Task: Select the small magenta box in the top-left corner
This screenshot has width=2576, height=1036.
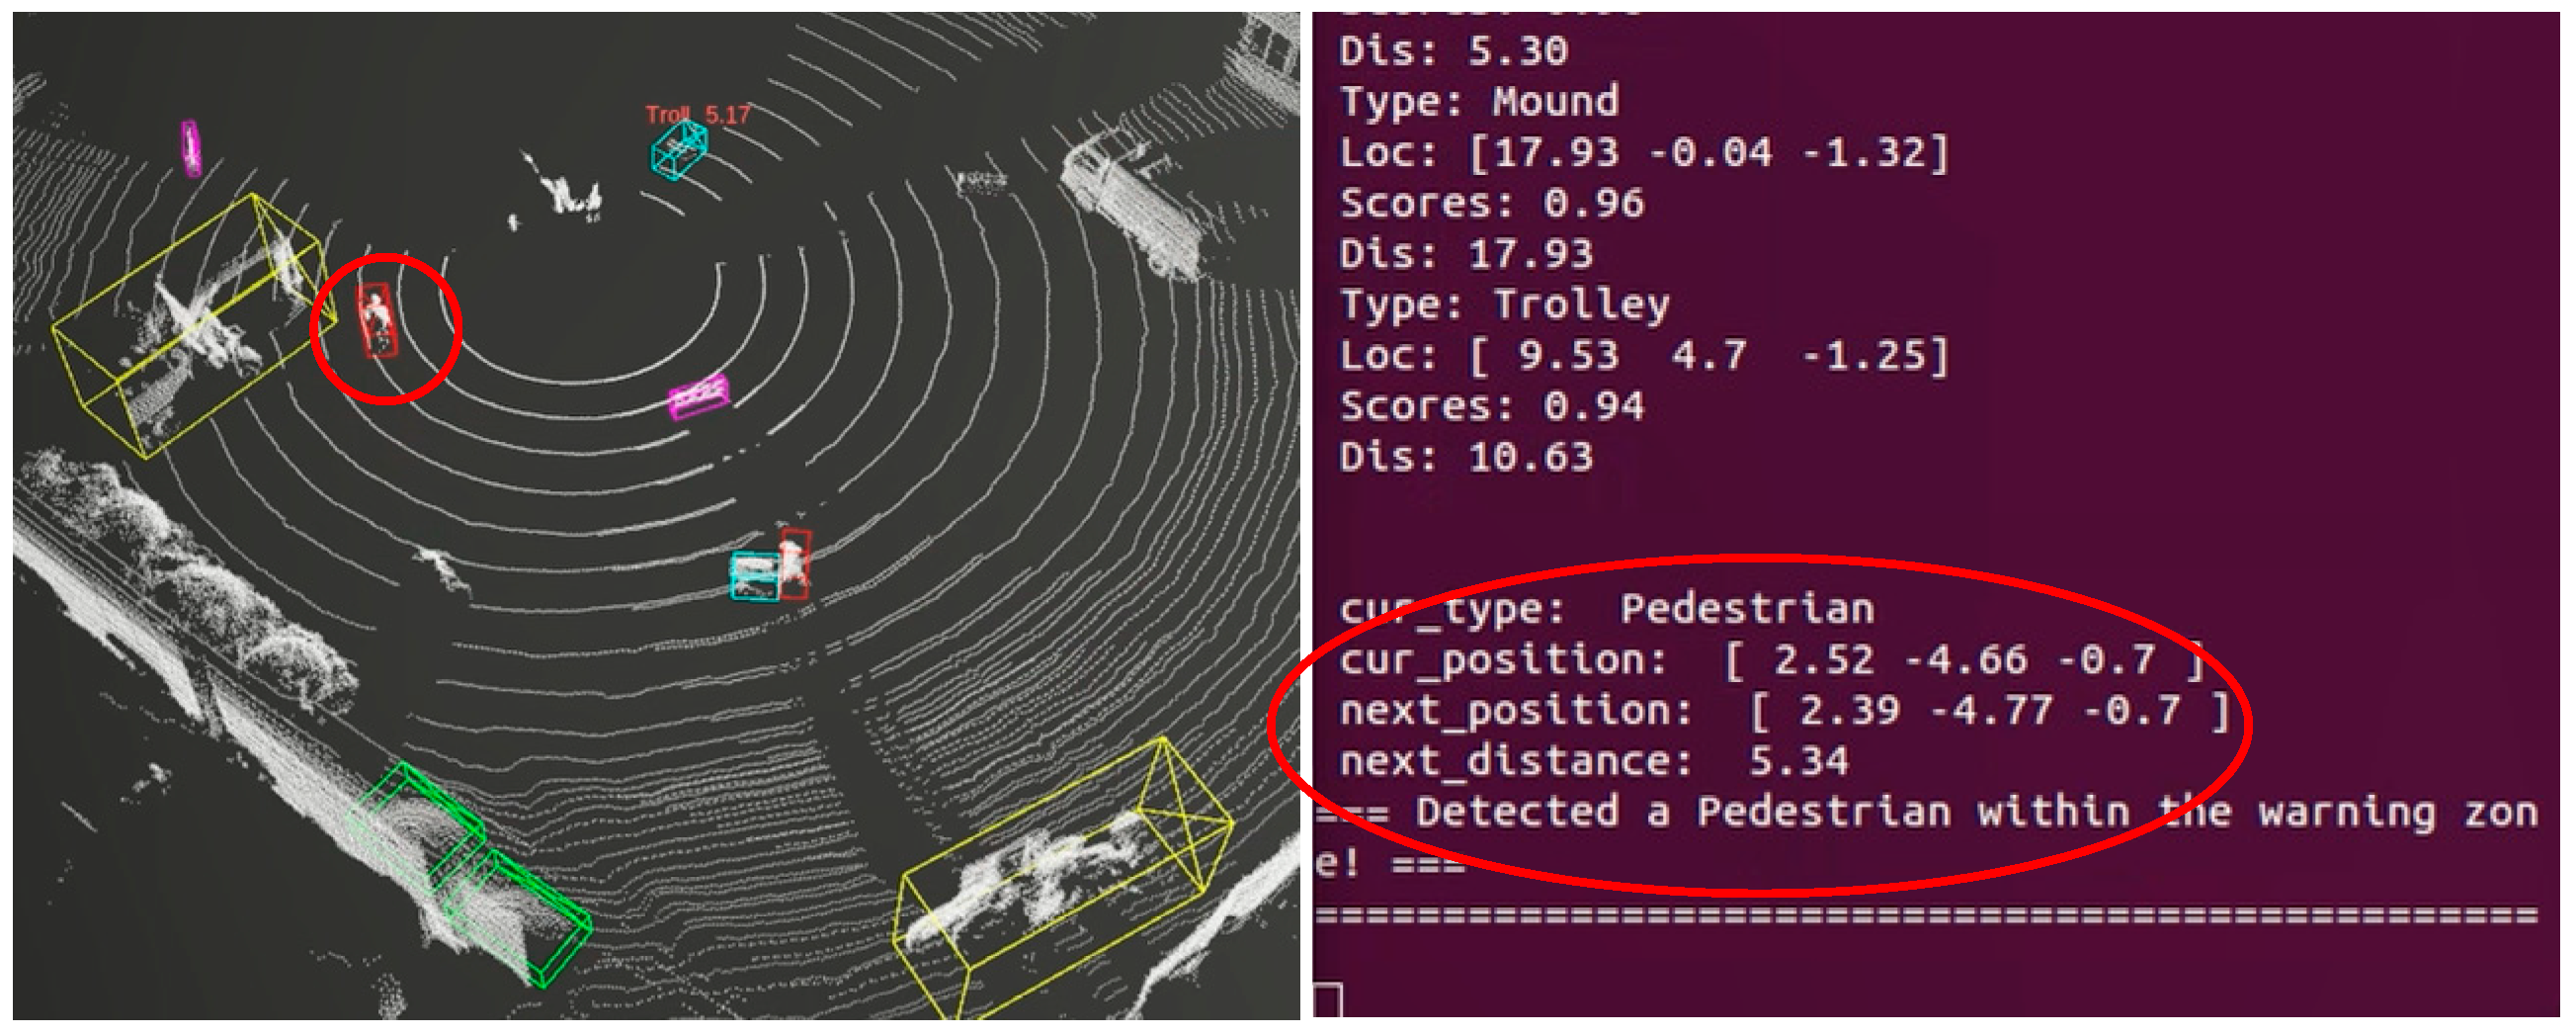Action: click(x=190, y=147)
